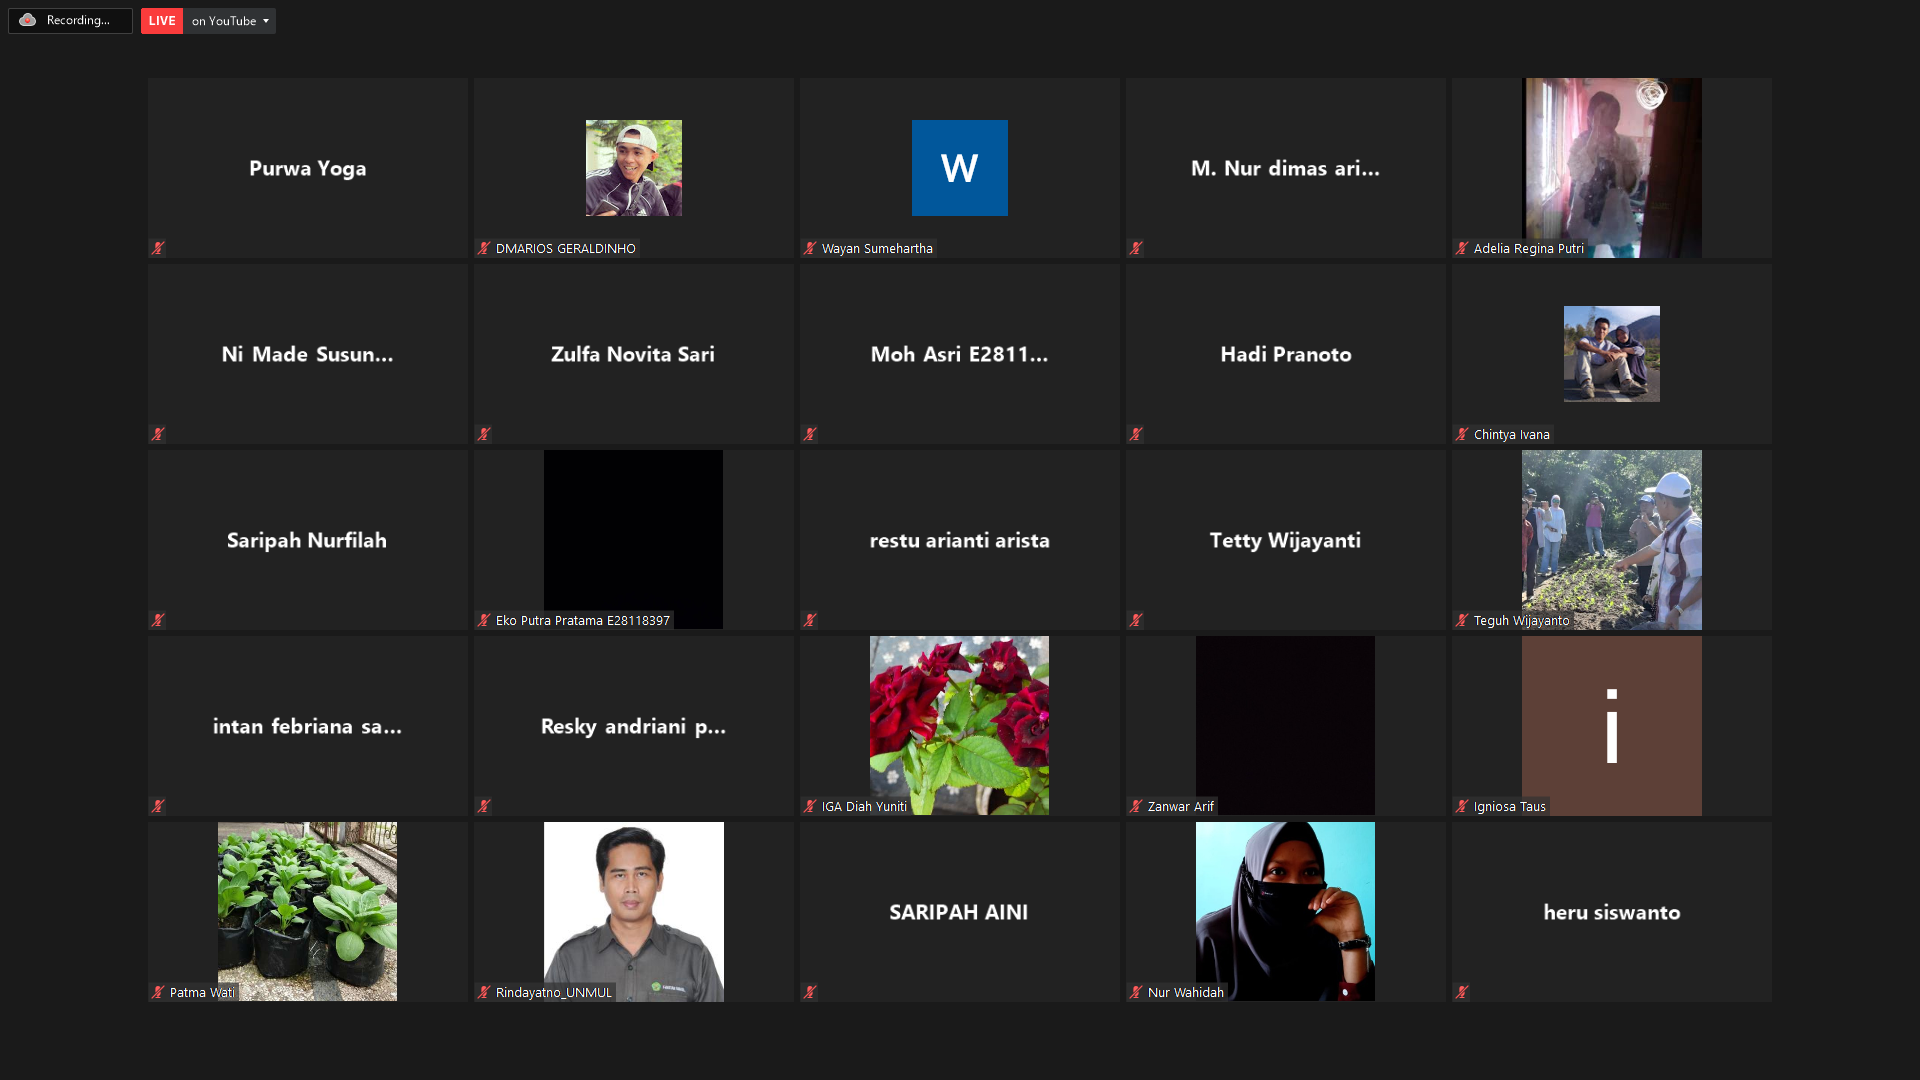Viewport: 1920px width, 1080px height.
Task: Click muted mic icon in Purwa Yoga tile
Action: pos(158,248)
